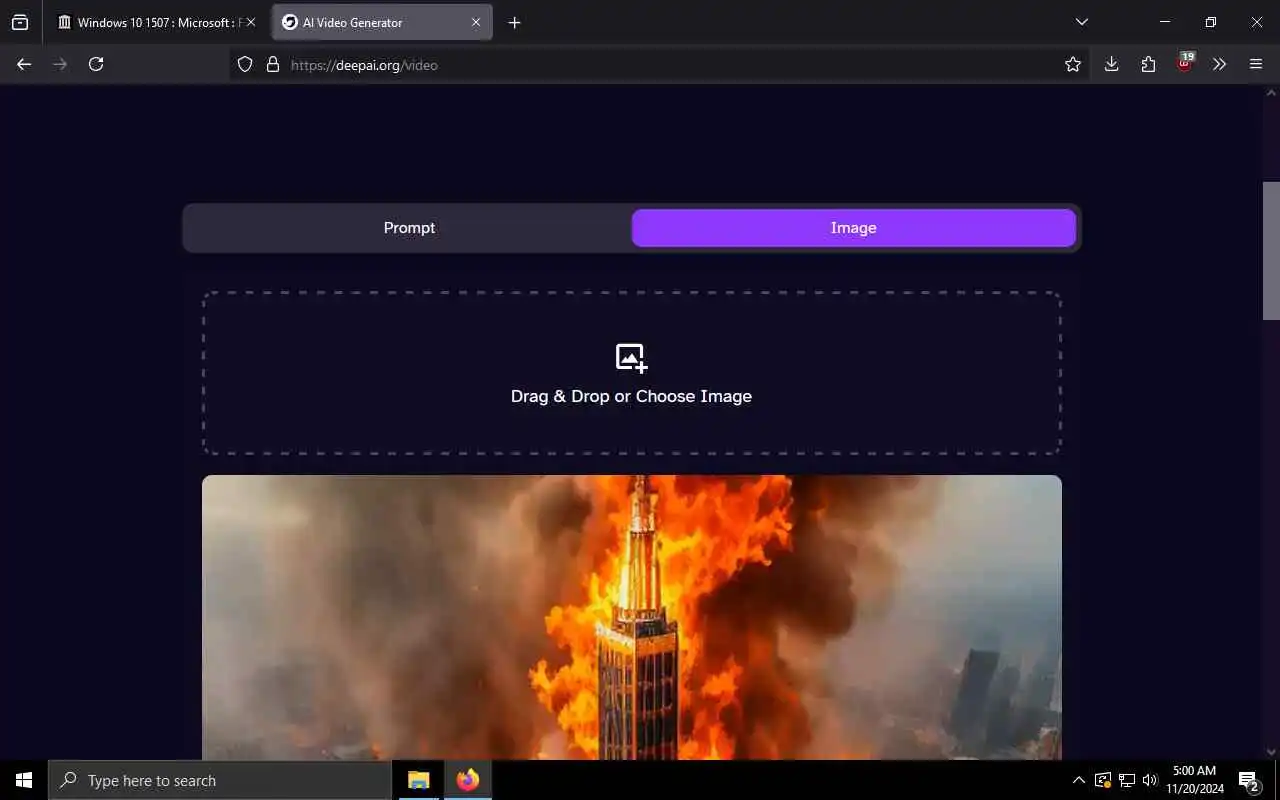
Task: Open the volume speaker tray icon
Action: click(x=1150, y=780)
